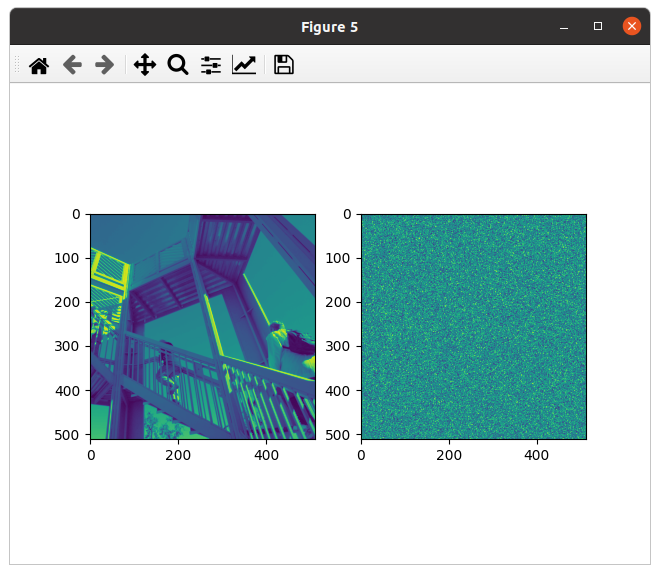Maximize the Figure 5 window
The width and height of the screenshot is (660, 574).
pyautogui.click(x=598, y=27)
